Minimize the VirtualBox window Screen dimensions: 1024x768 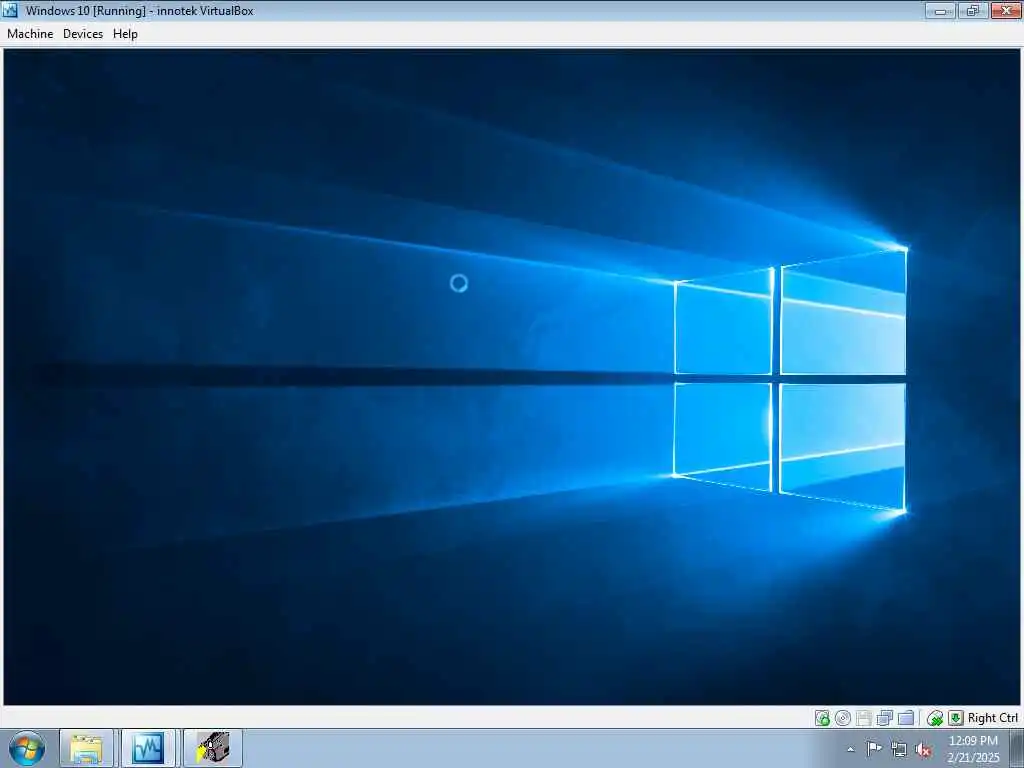(940, 10)
